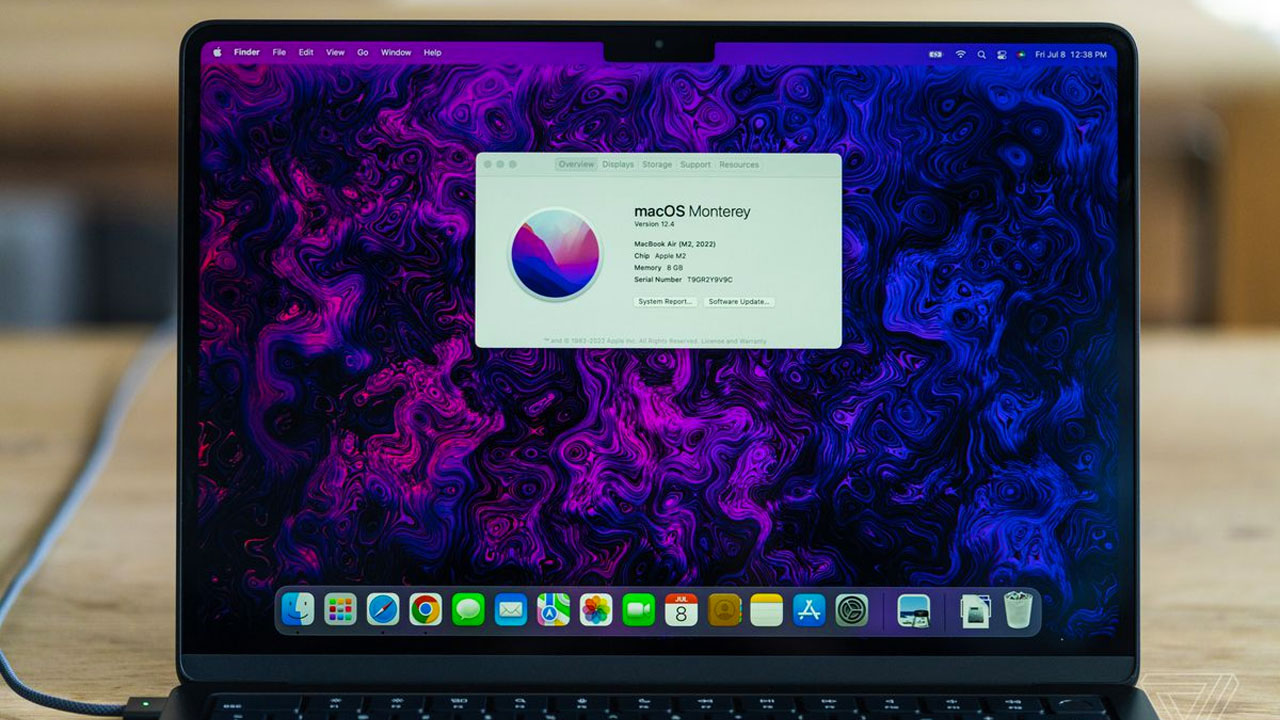Click the macOS Monterey logo image
Image resolution: width=1280 pixels, height=720 pixels.
tap(555, 253)
